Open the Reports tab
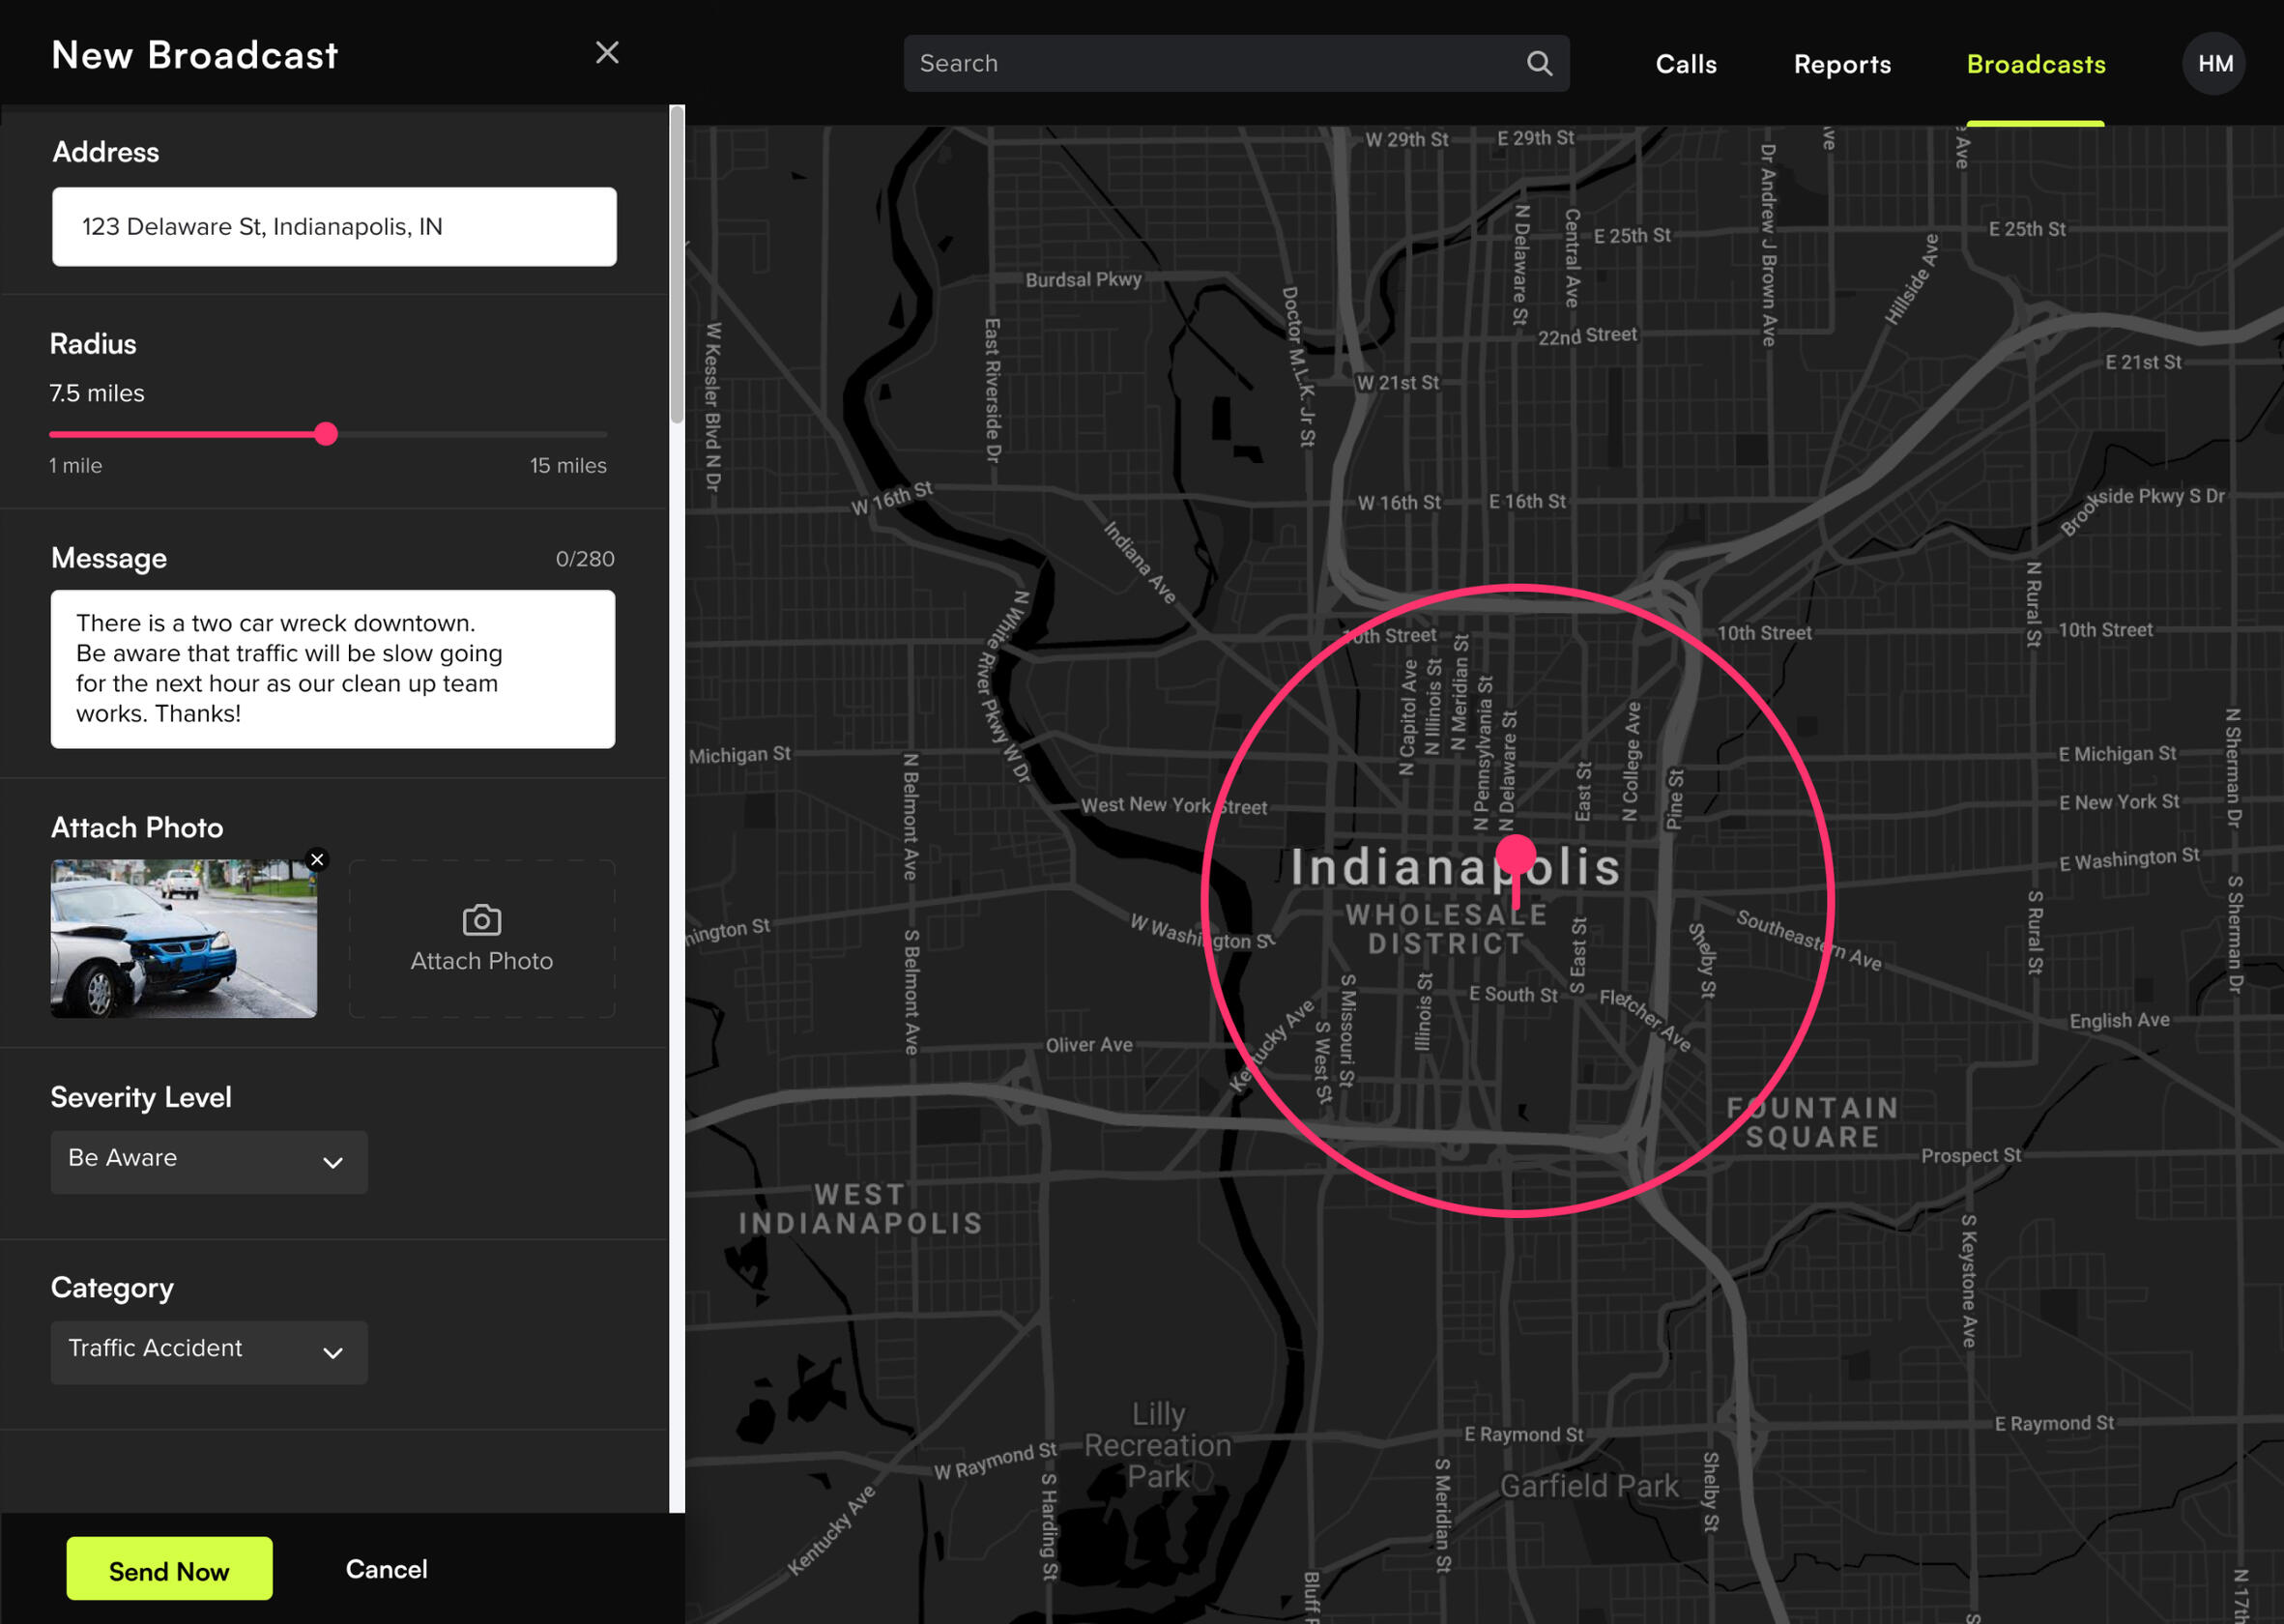This screenshot has height=1624, width=2284. (1842, 64)
